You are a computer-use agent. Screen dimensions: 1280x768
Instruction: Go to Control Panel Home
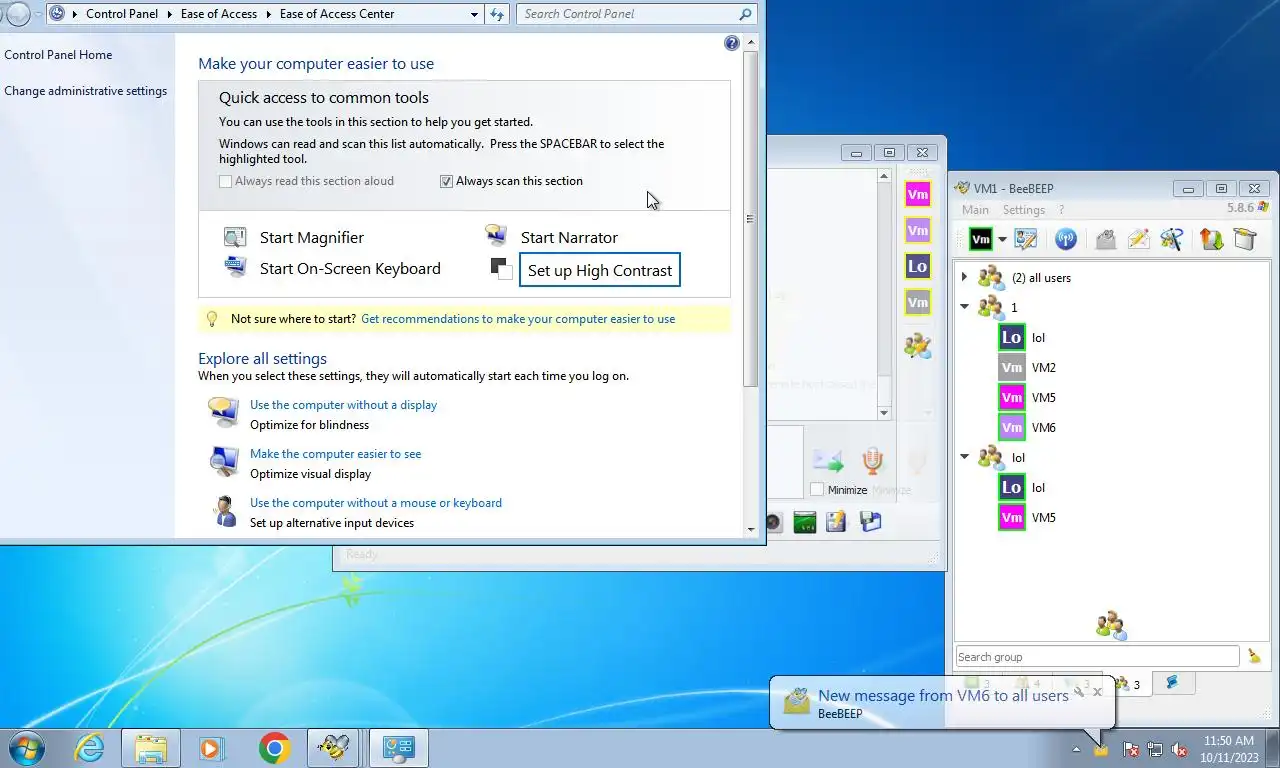point(58,55)
